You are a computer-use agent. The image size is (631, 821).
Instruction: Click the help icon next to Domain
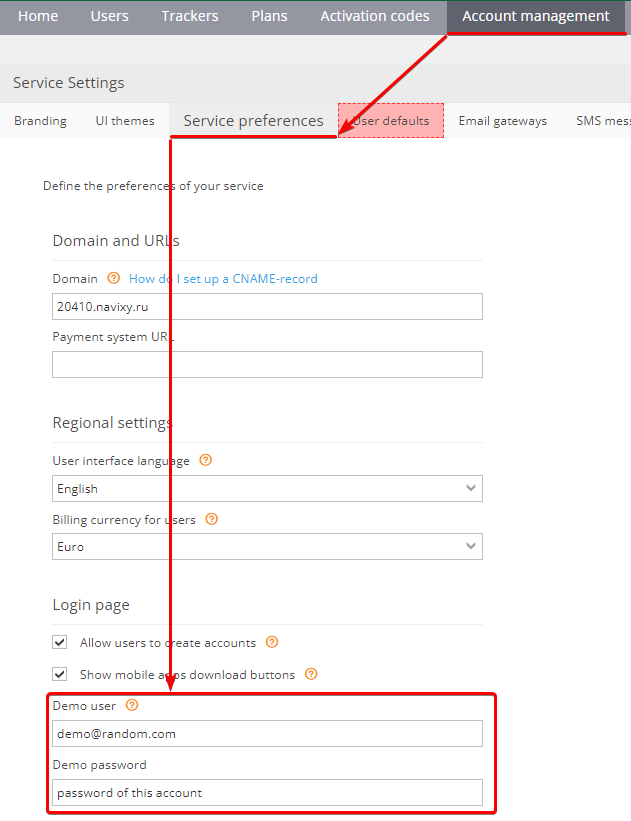pos(114,278)
